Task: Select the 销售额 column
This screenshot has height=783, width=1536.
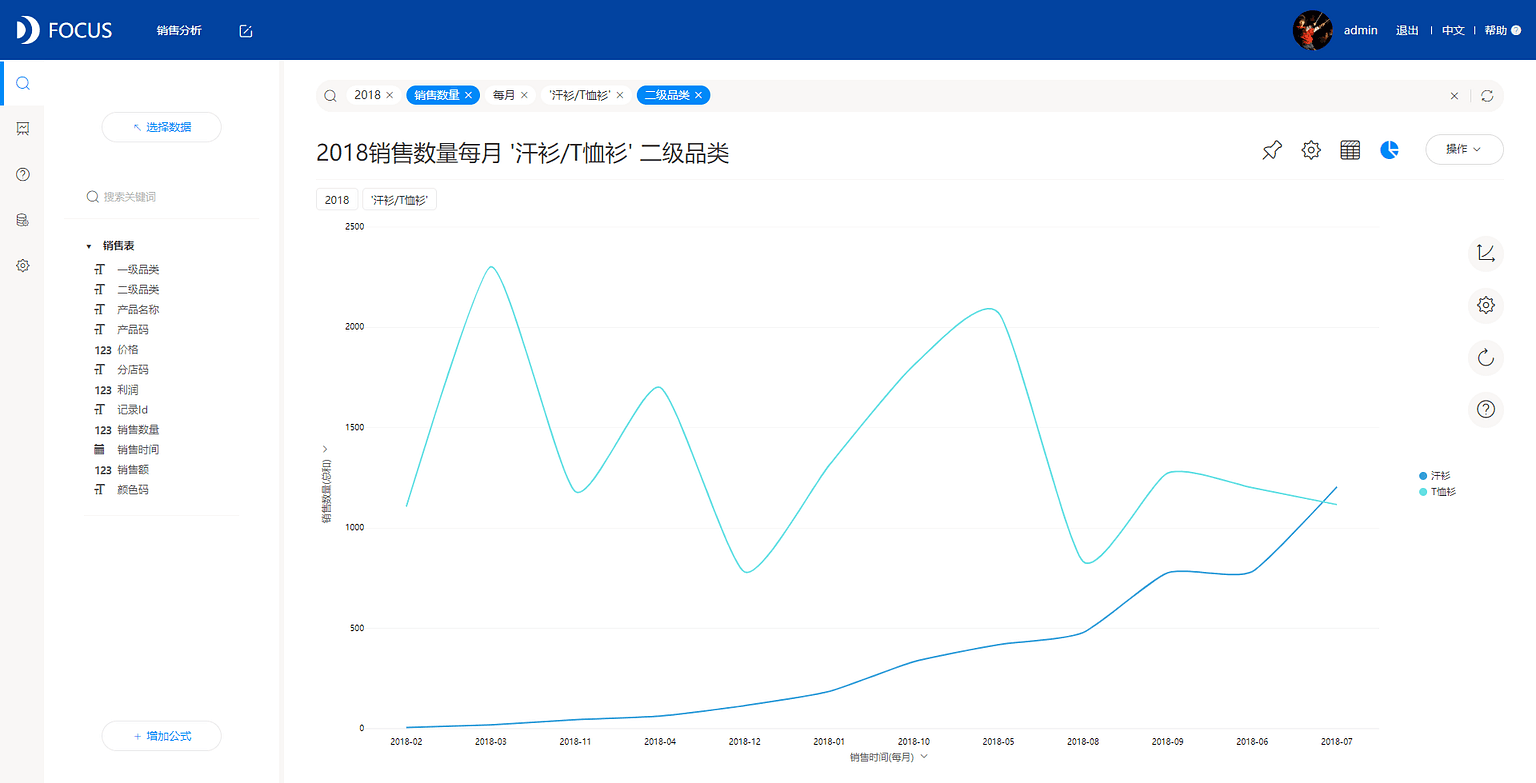Action: click(x=132, y=470)
